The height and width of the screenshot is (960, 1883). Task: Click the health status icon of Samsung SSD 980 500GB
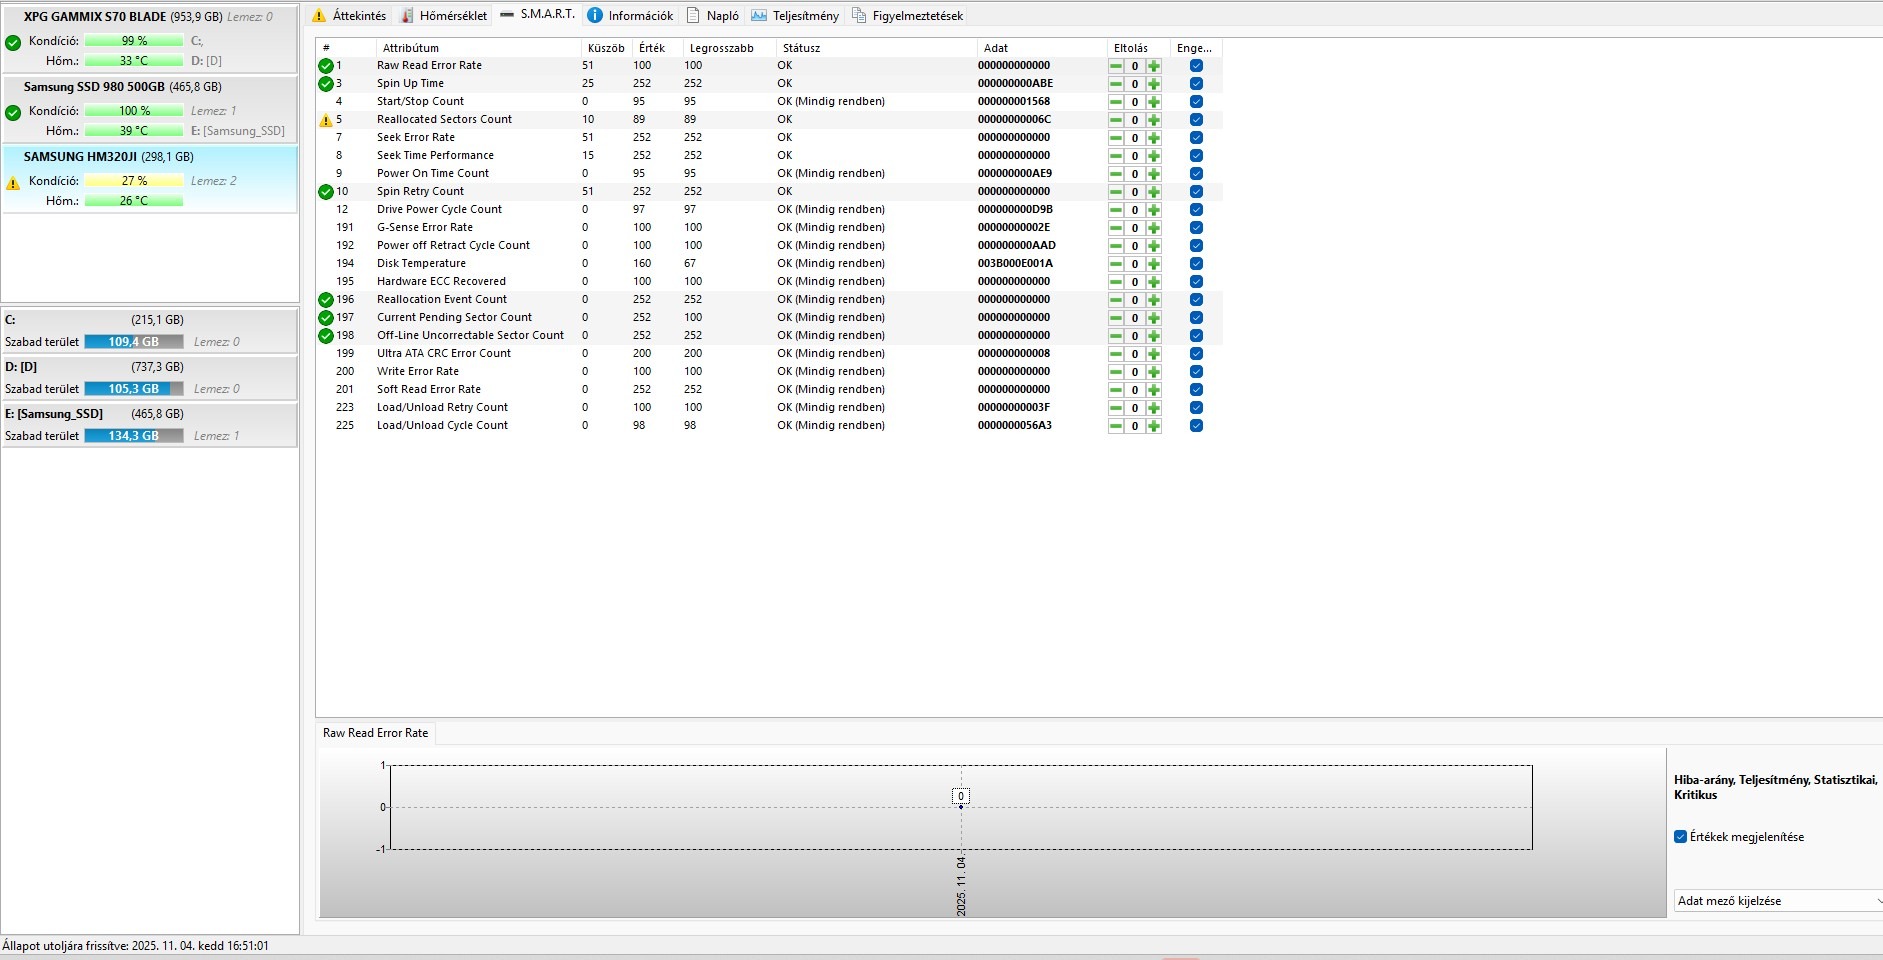[x=13, y=113]
